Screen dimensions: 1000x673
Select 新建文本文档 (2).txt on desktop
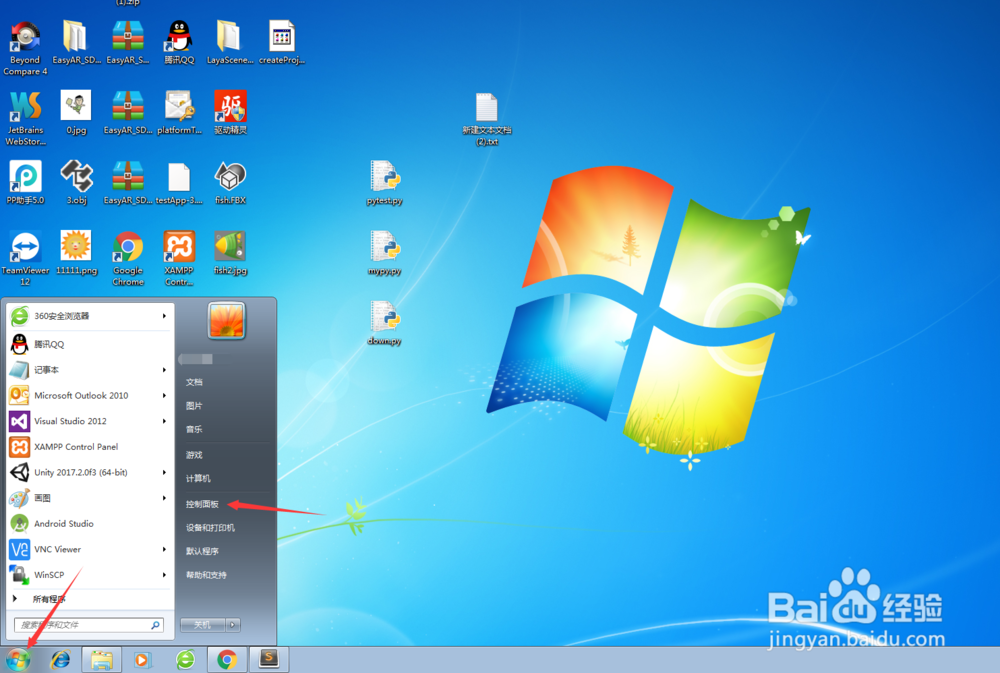[x=487, y=119]
